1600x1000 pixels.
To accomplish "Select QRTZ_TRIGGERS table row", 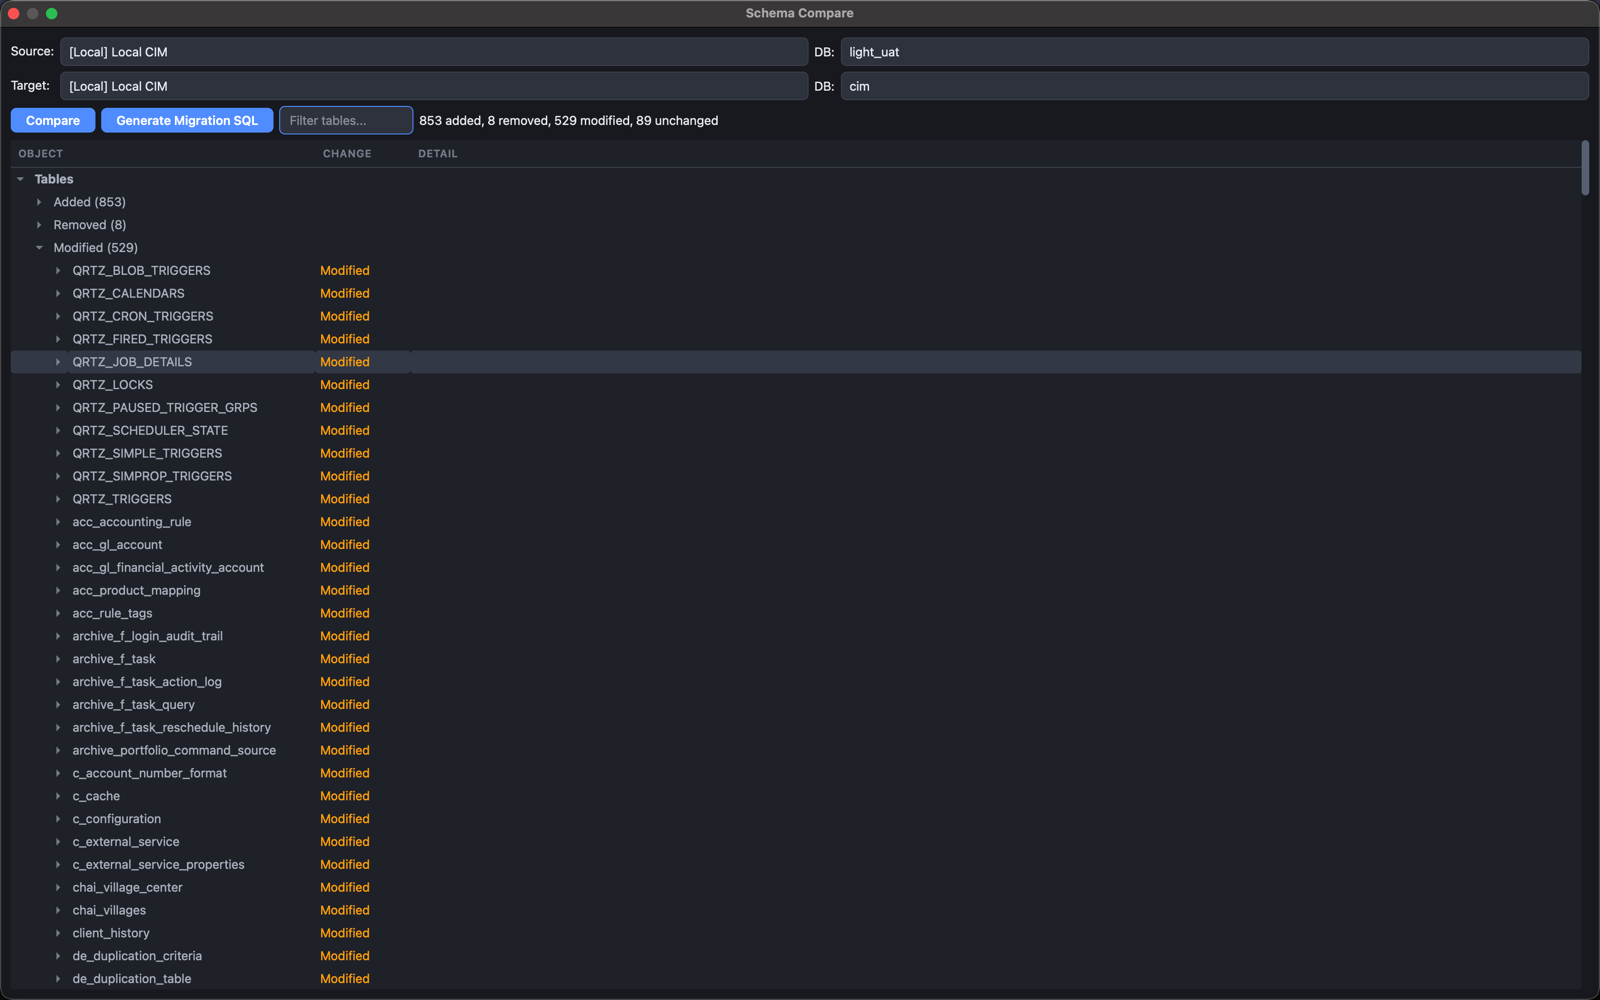I will point(796,499).
